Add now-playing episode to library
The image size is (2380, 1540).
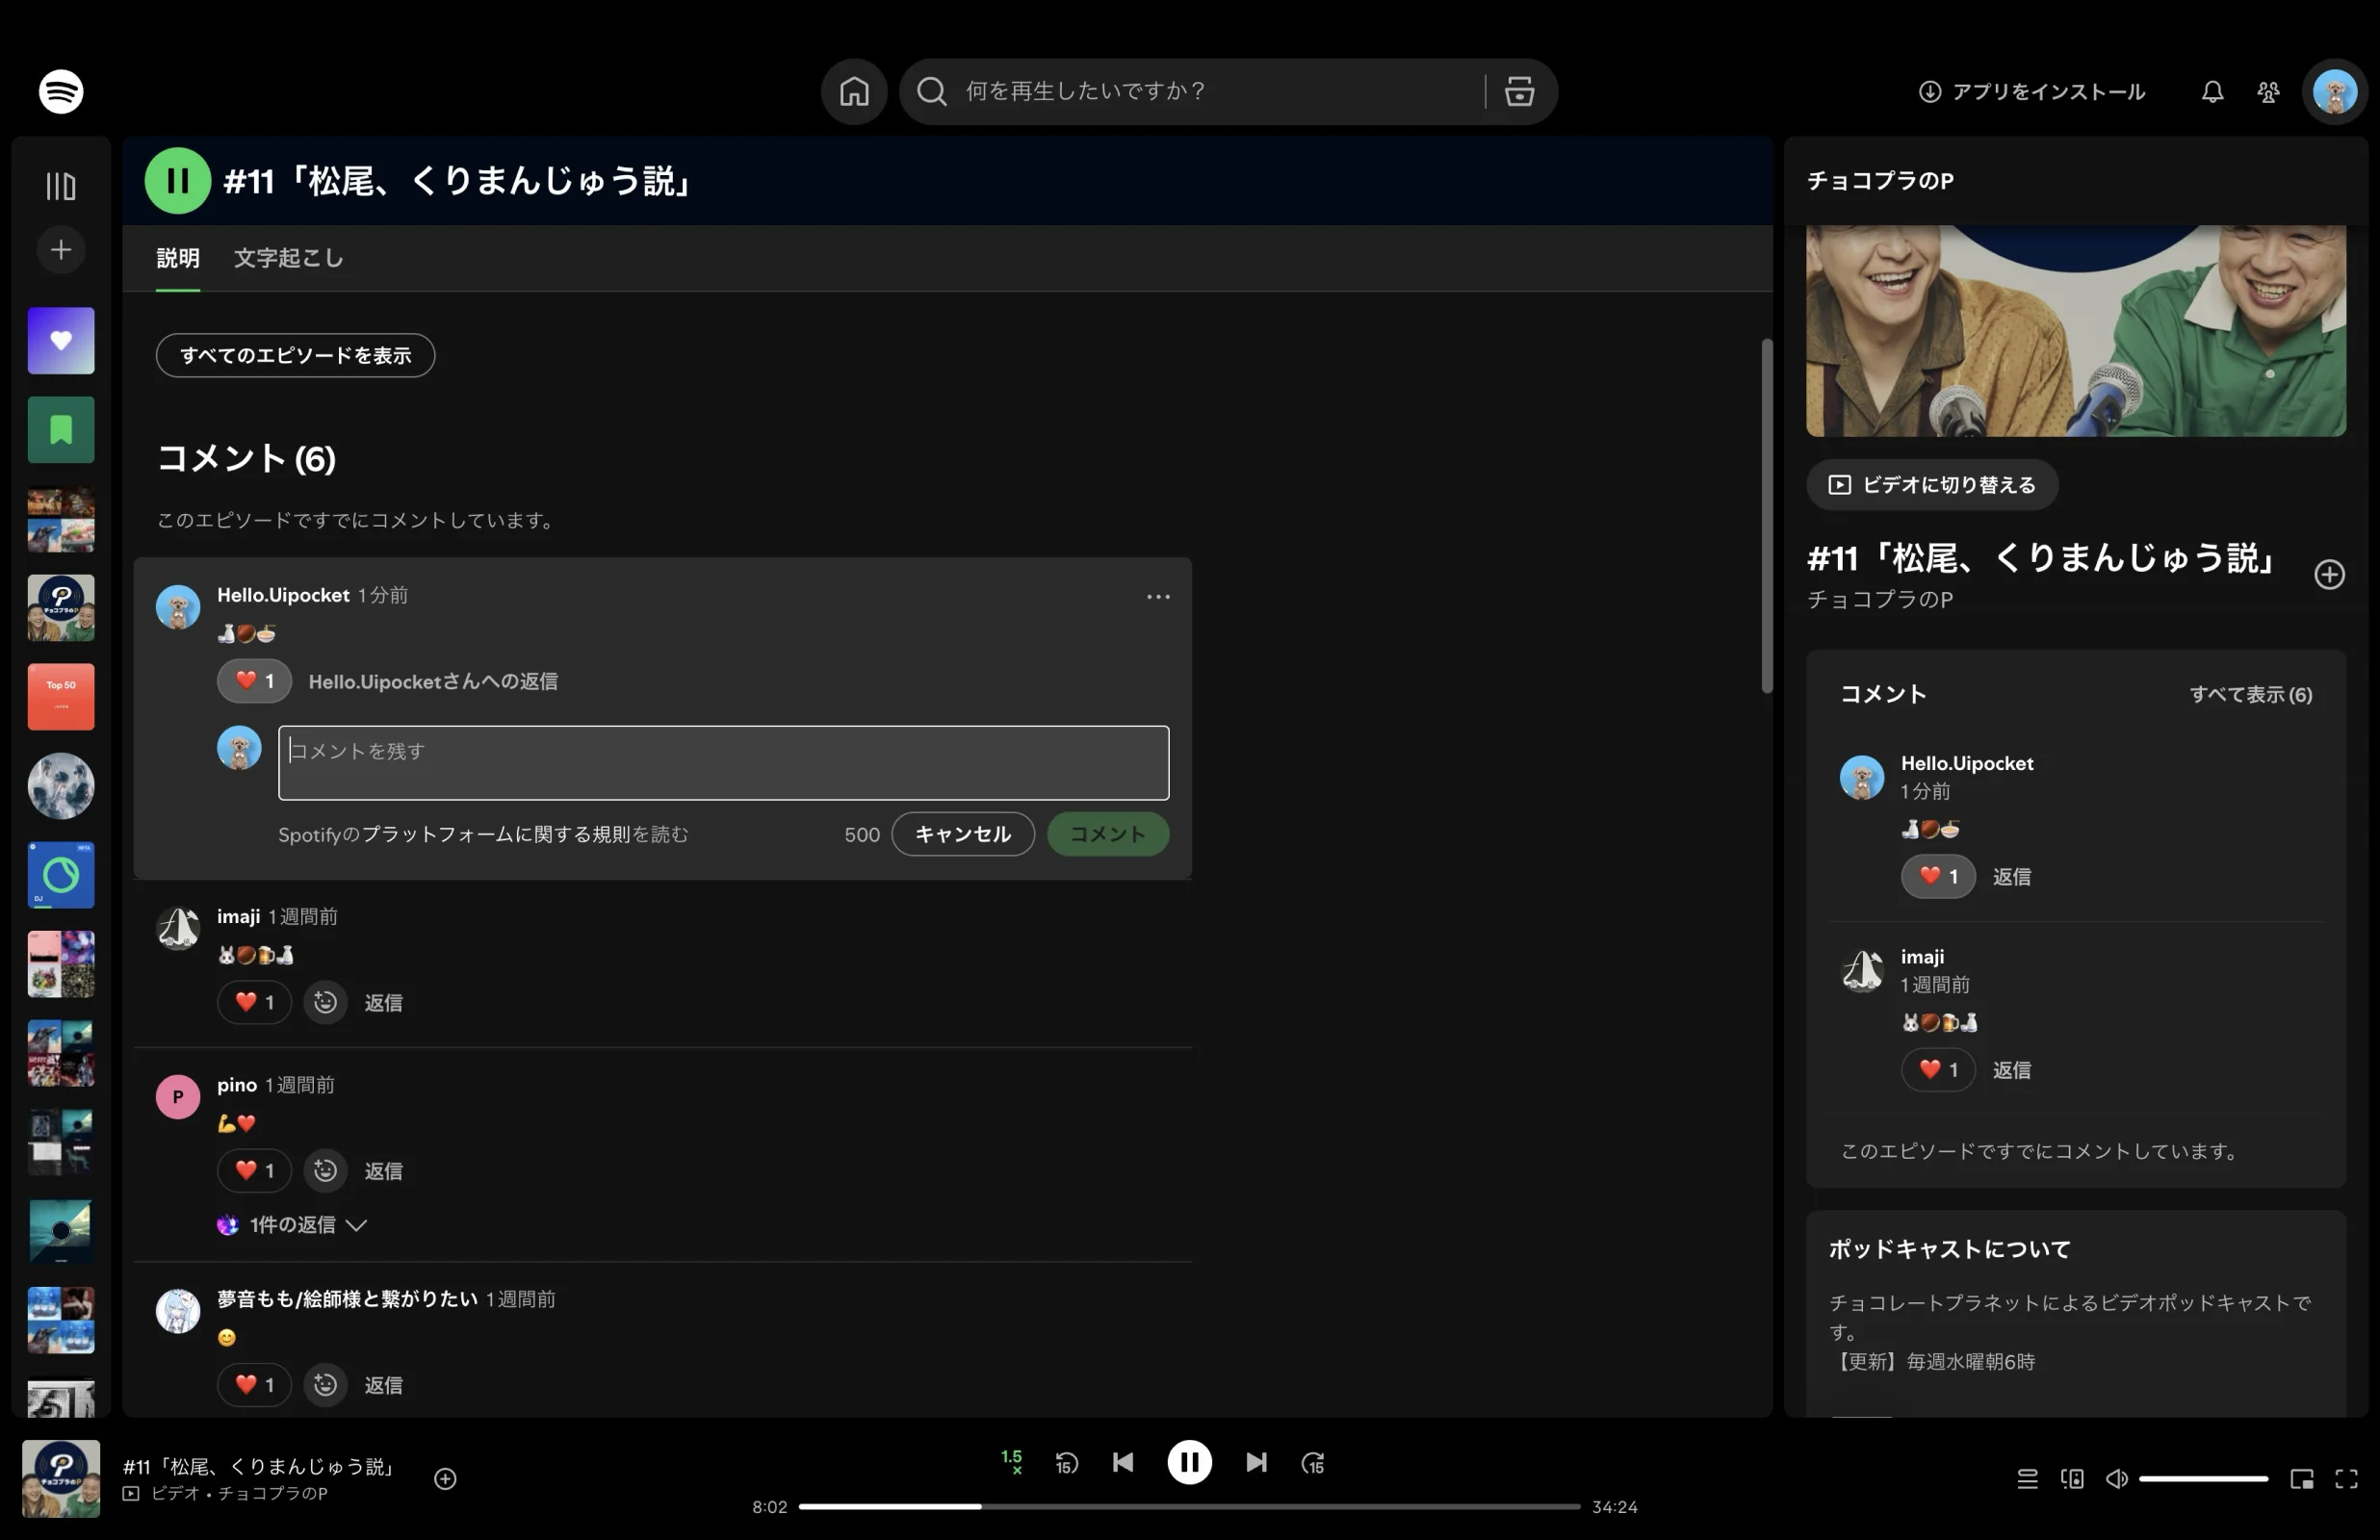445,1479
